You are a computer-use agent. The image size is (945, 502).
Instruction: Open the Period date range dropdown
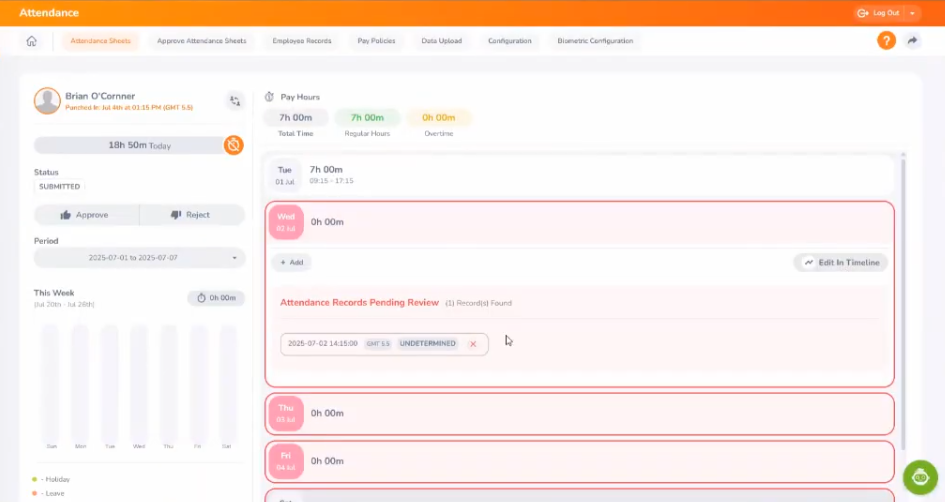coord(139,258)
